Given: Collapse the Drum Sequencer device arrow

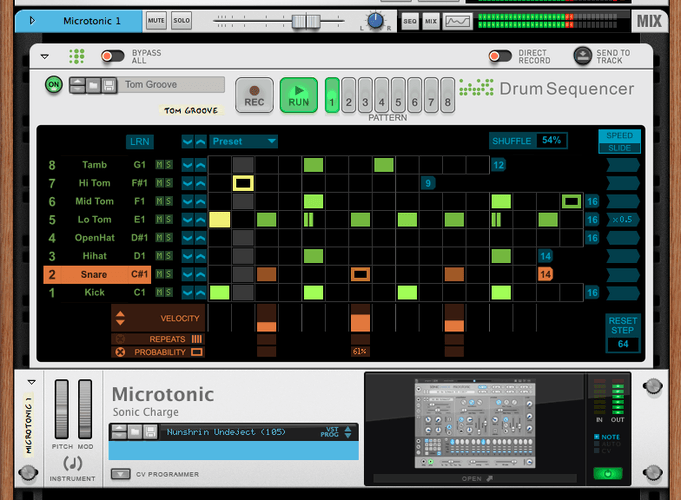Looking at the screenshot, I should click(44, 56).
